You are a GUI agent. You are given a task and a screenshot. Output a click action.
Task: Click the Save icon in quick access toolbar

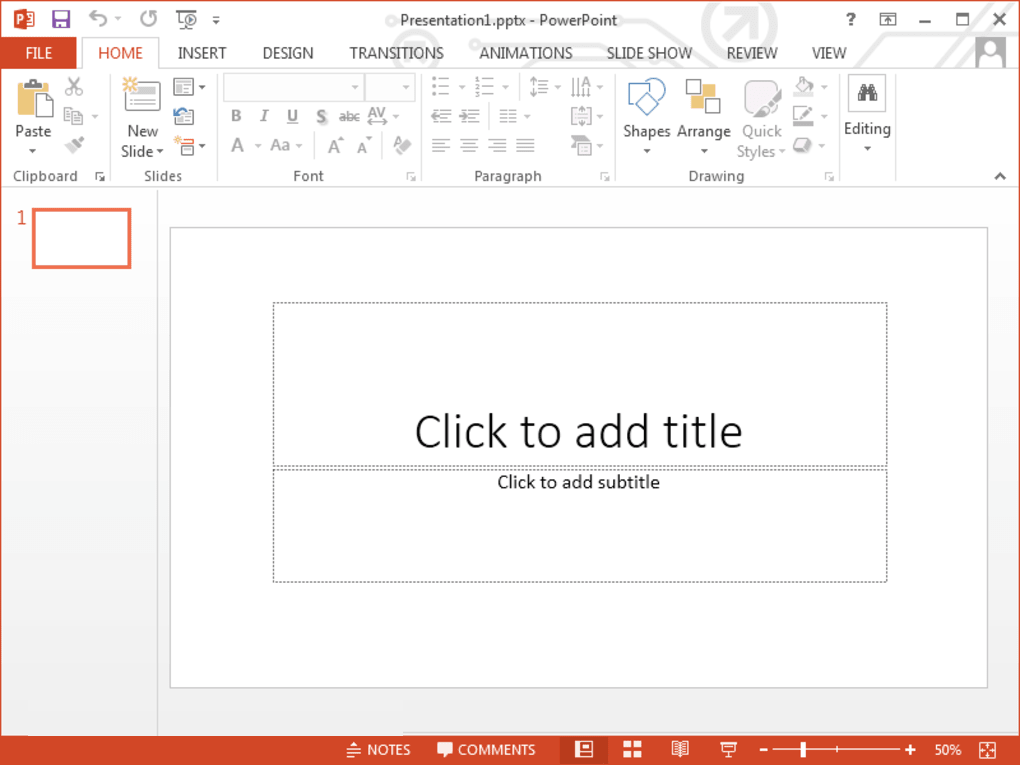point(60,20)
